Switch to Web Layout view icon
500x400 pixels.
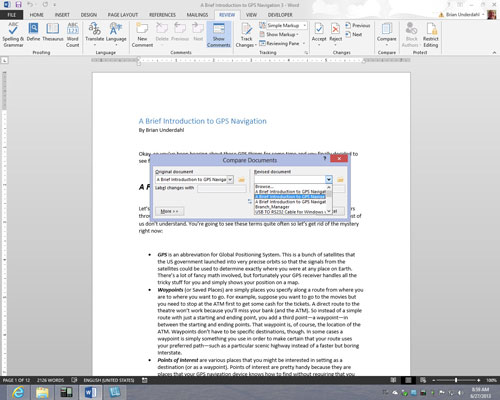click(x=423, y=380)
